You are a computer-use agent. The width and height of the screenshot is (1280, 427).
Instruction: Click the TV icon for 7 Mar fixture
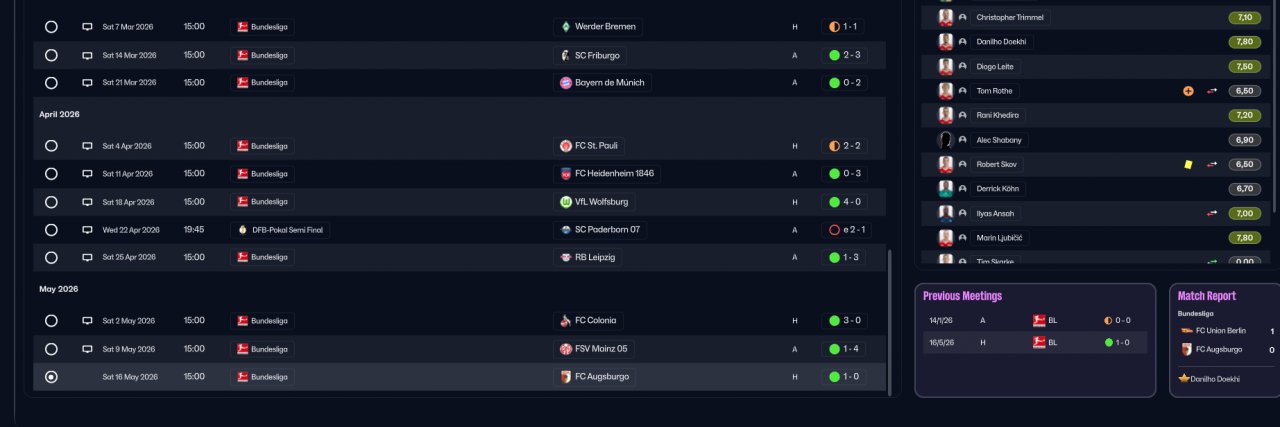(x=87, y=27)
